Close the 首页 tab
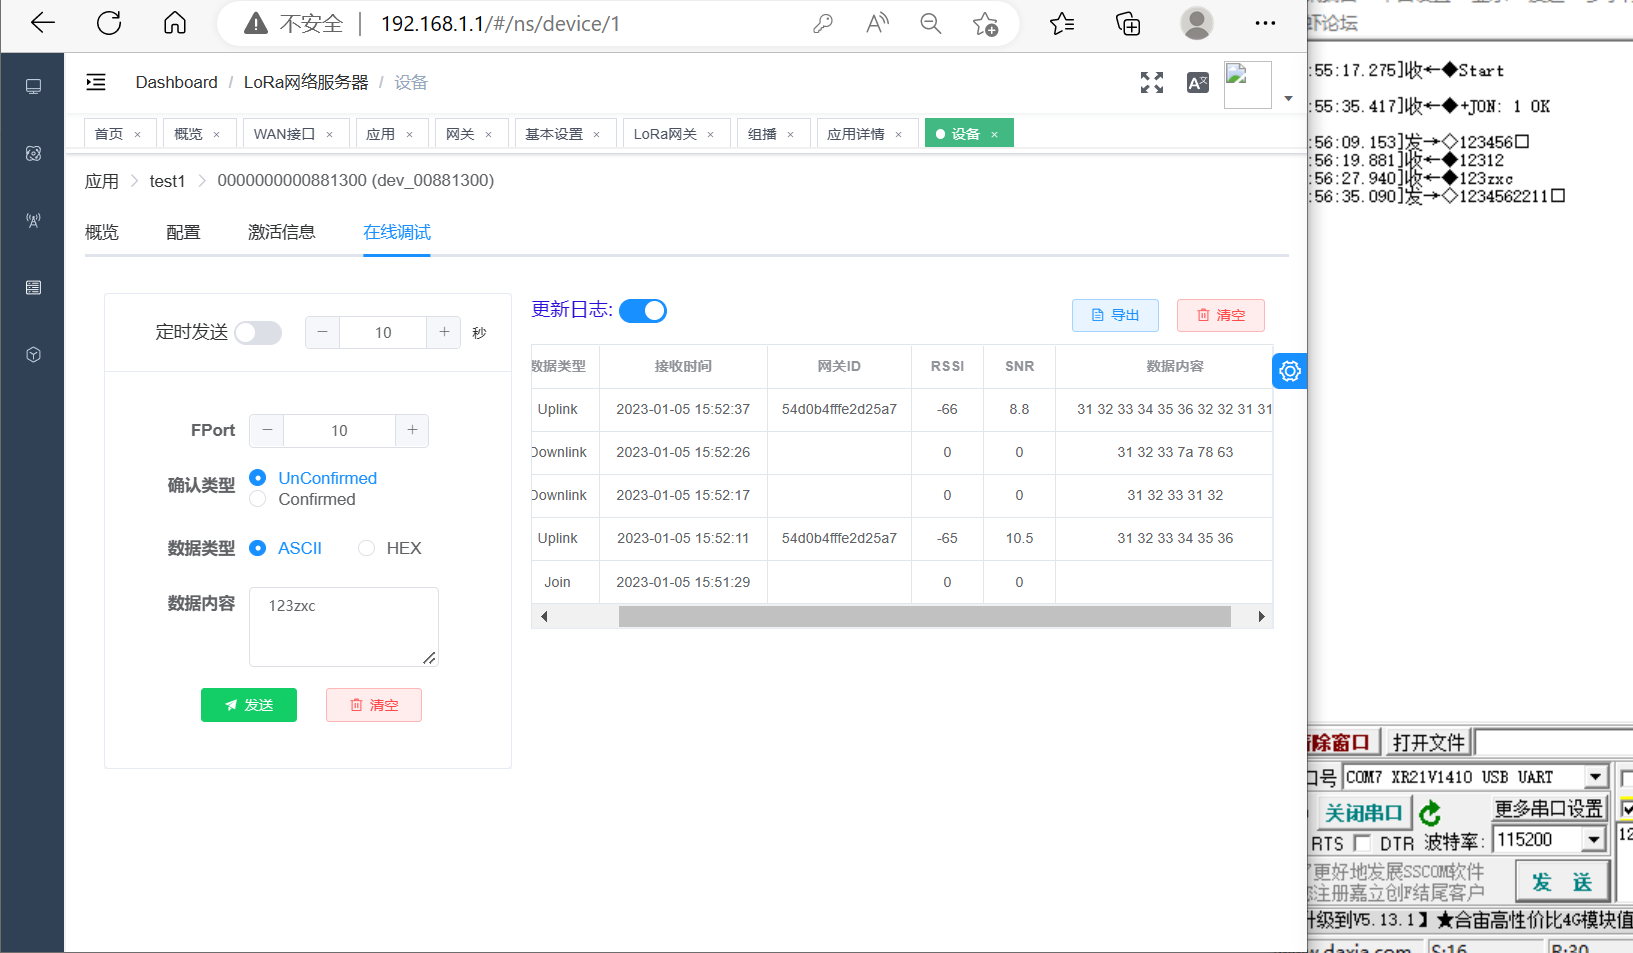This screenshot has width=1633, height=953. tap(137, 135)
